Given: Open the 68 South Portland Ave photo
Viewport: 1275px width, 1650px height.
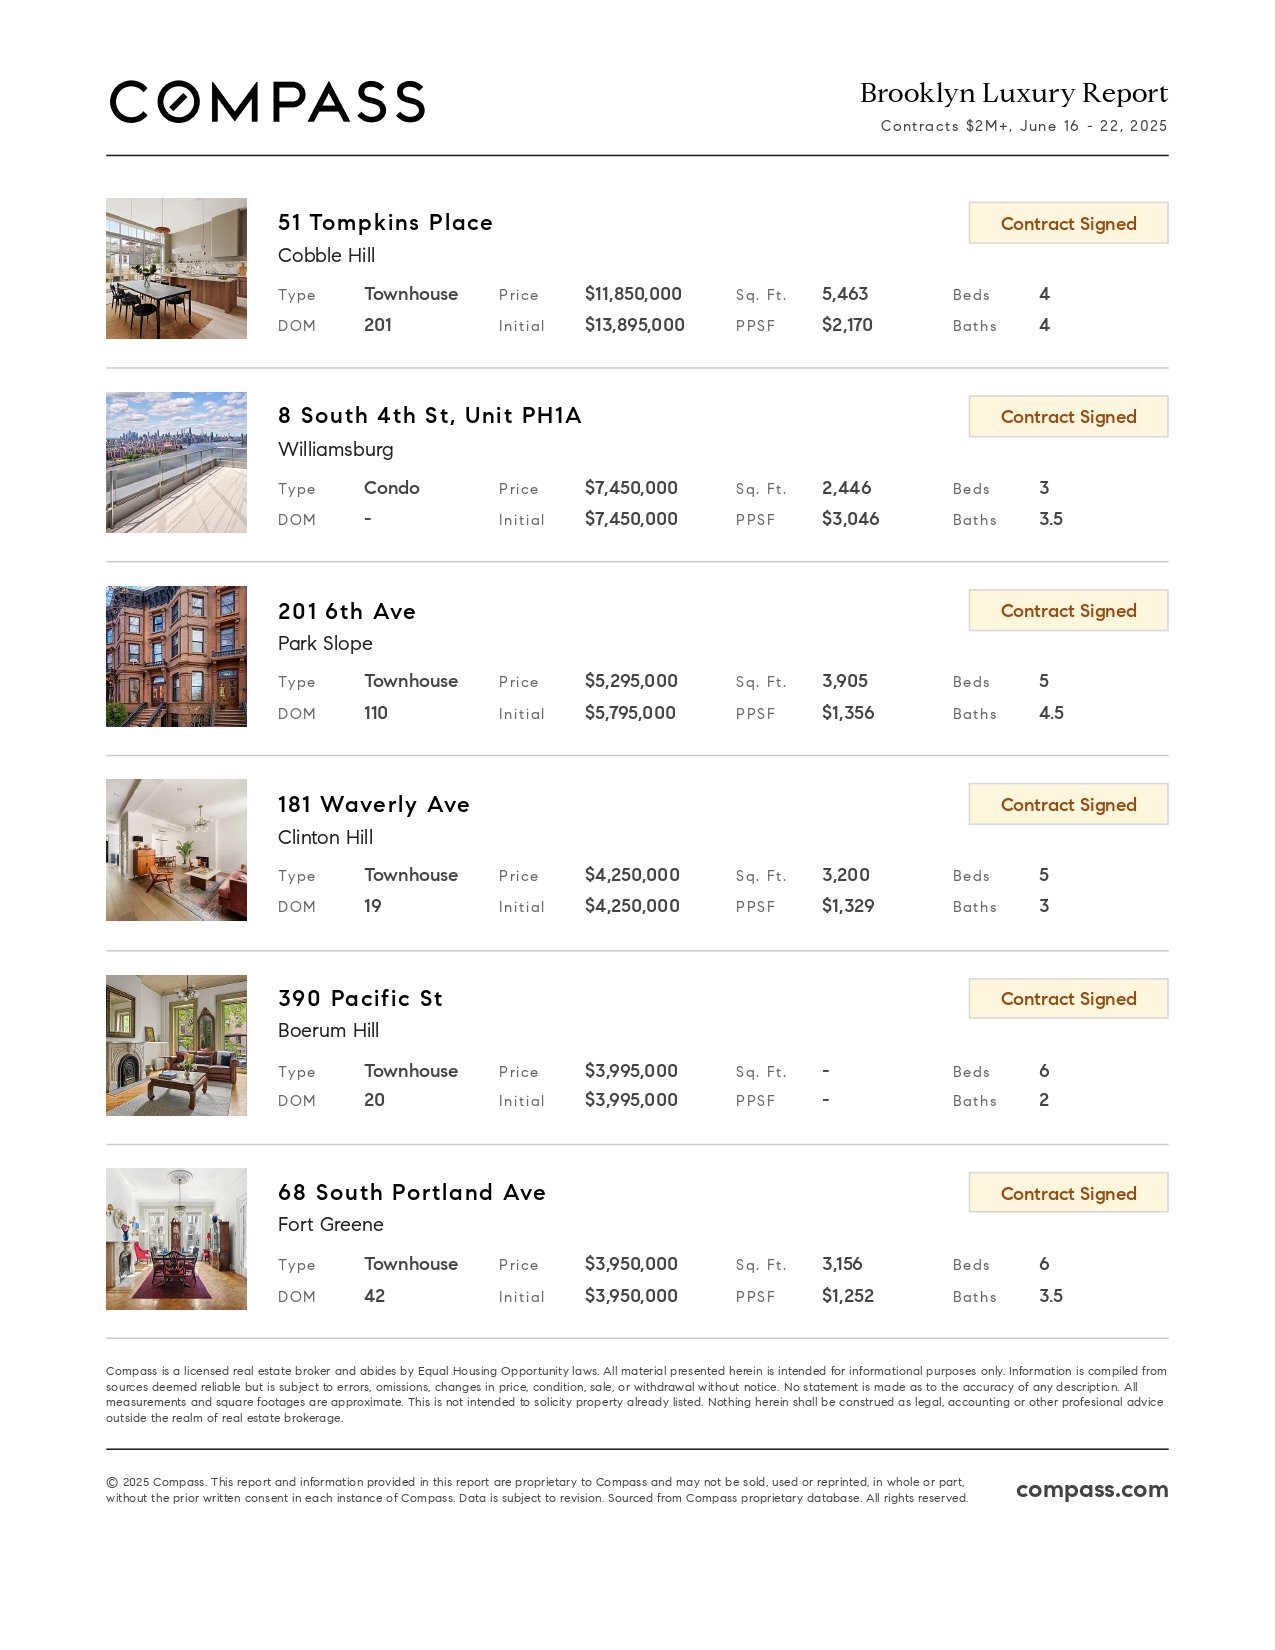Looking at the screenshot, I should (x=176, y=1239).
